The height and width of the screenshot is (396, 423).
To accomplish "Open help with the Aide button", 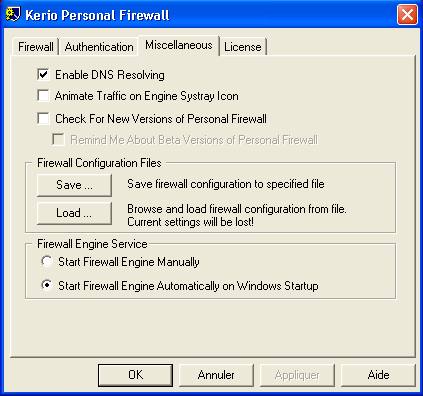I will coord(378,375).
